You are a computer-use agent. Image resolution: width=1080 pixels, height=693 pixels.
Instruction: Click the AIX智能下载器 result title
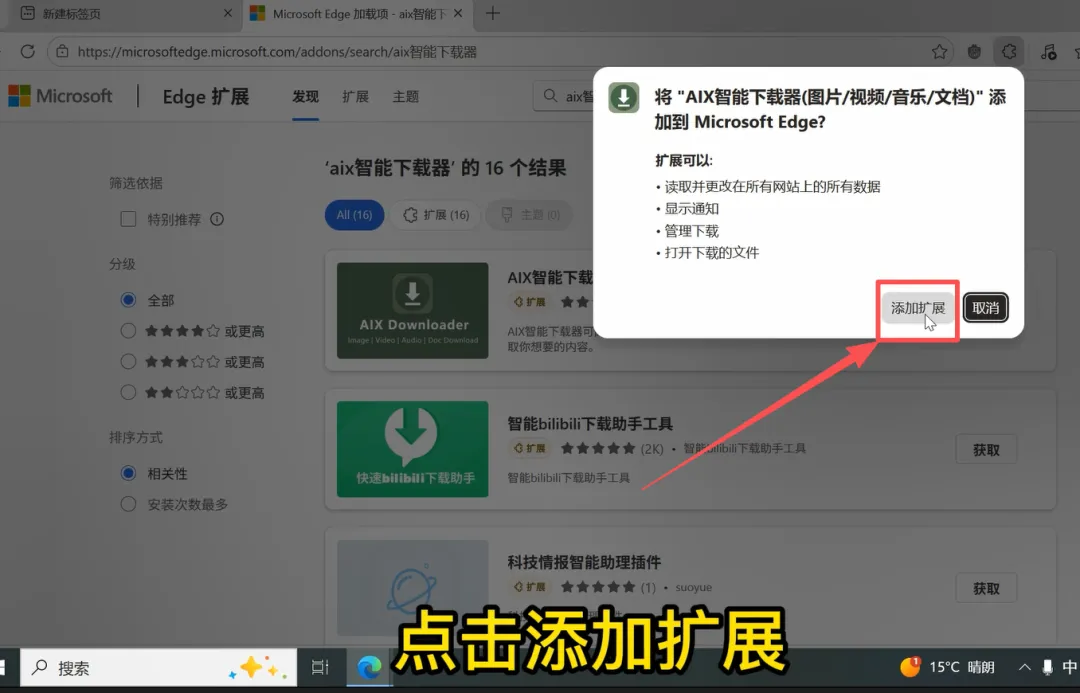(550, 278)
